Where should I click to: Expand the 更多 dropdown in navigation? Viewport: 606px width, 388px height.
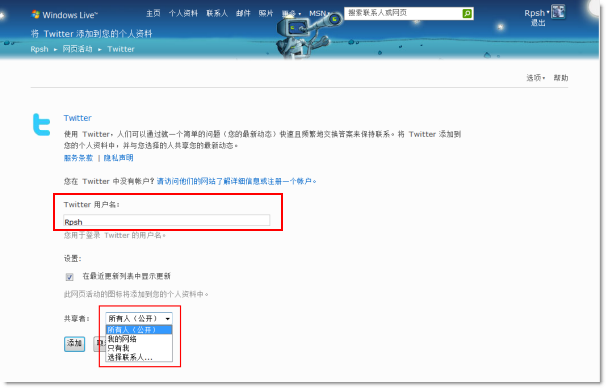[x=291, y=14]
